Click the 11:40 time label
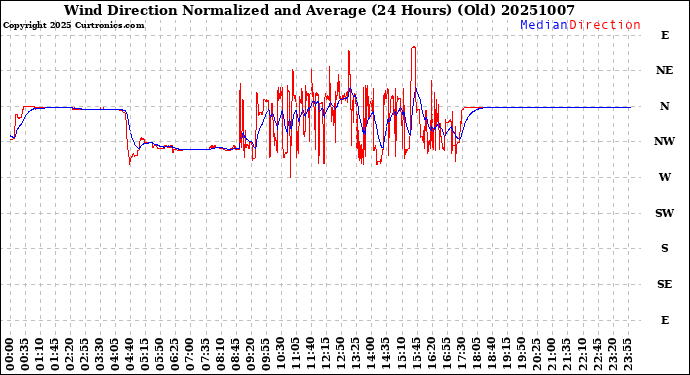The height and width of the screenshot is (375, 690). tap(311, 354)
